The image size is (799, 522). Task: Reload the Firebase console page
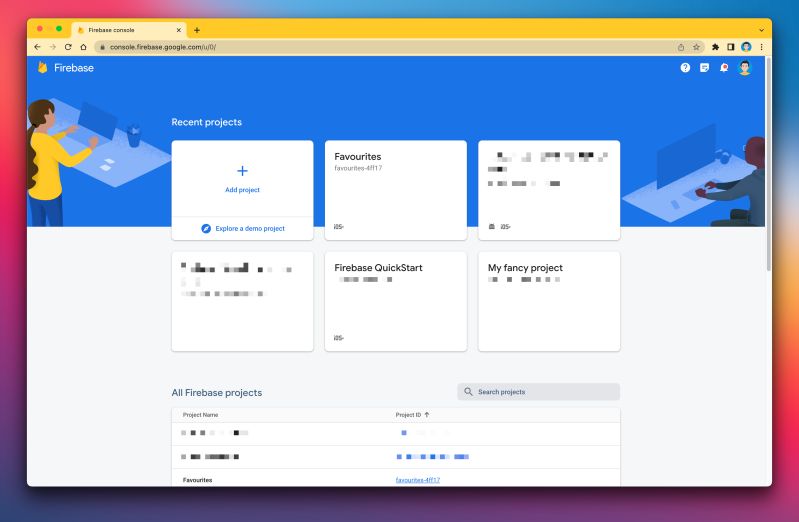click(68, 47)
